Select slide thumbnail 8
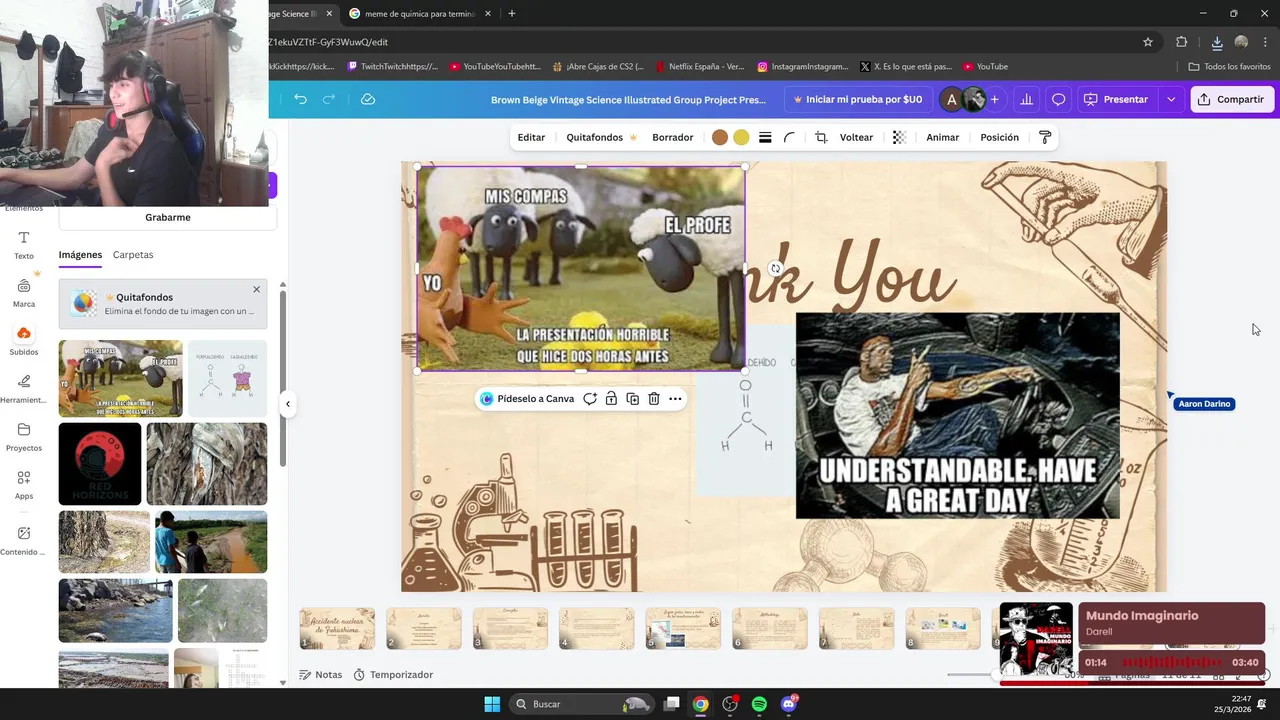 point(943,629)
